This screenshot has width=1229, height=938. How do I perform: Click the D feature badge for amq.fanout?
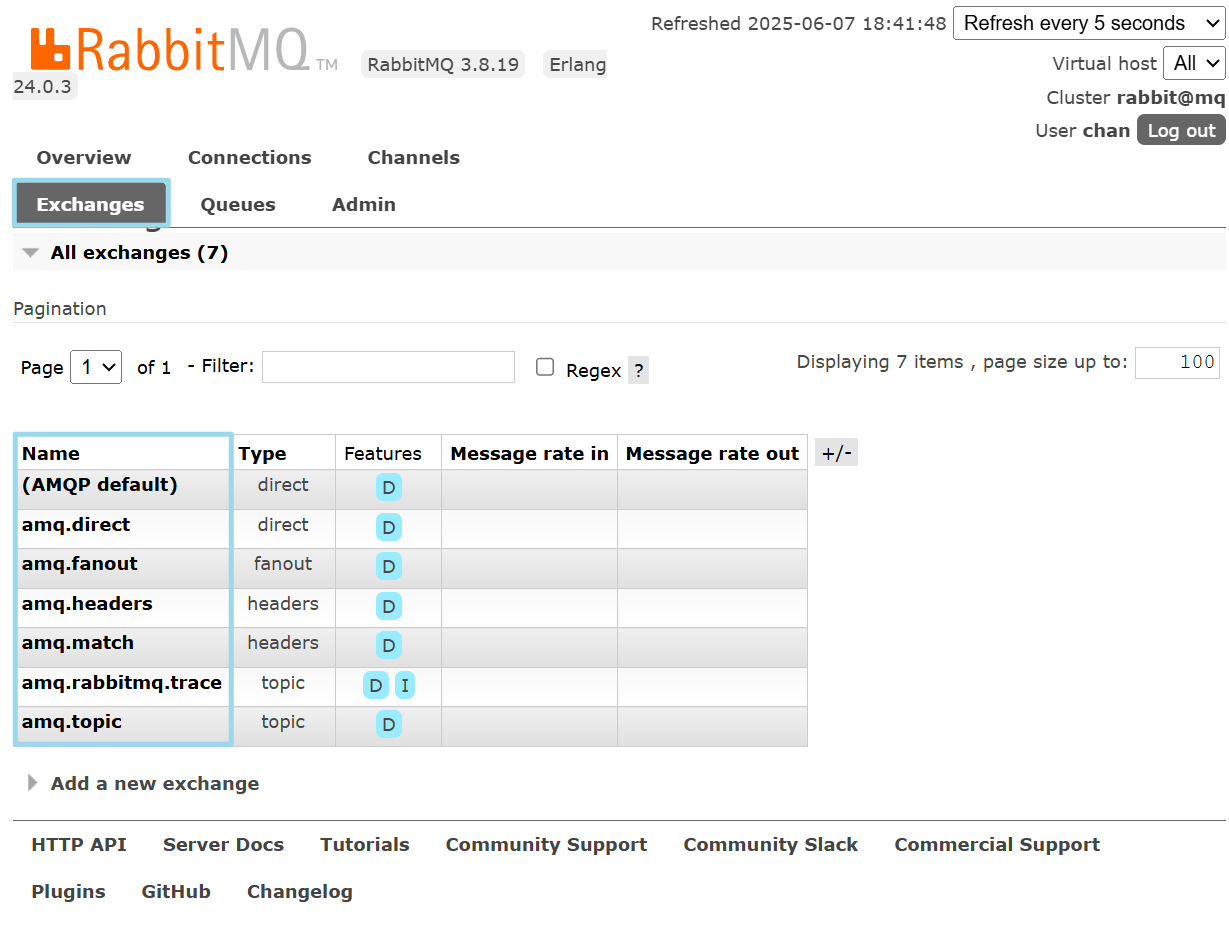click(389, 567)
